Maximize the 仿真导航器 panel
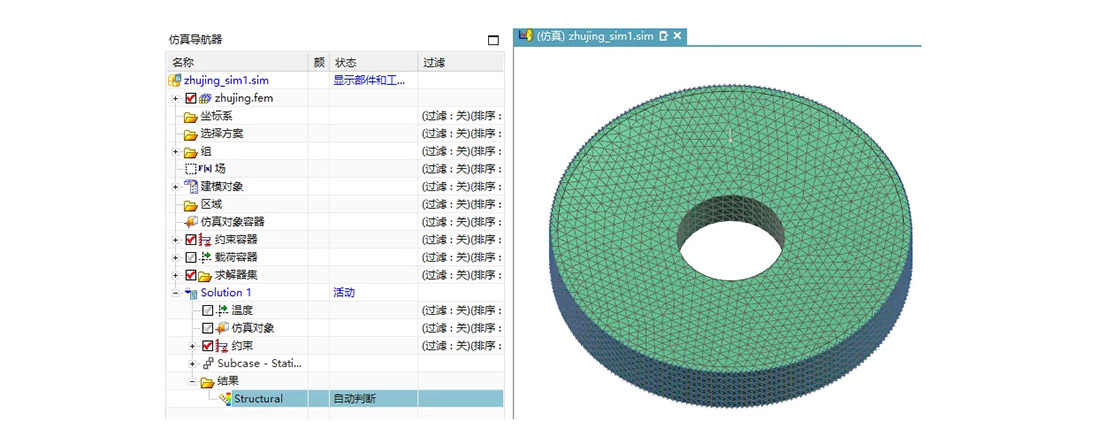The height and width of the screenshot is (444, 1100). tap(493, 40)
